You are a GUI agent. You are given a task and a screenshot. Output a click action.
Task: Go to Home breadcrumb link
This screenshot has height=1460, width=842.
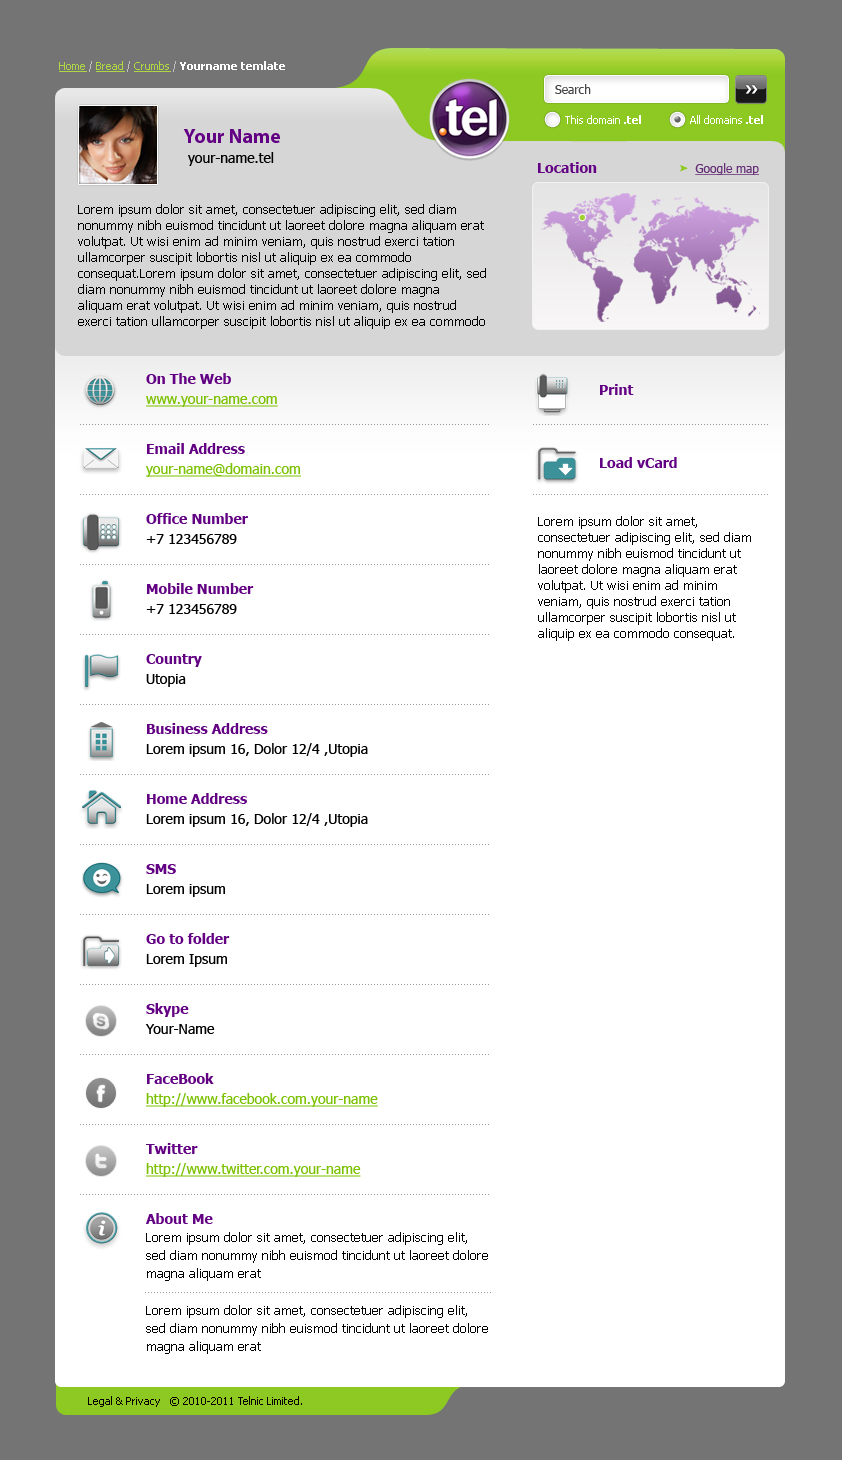pos(72,66)
